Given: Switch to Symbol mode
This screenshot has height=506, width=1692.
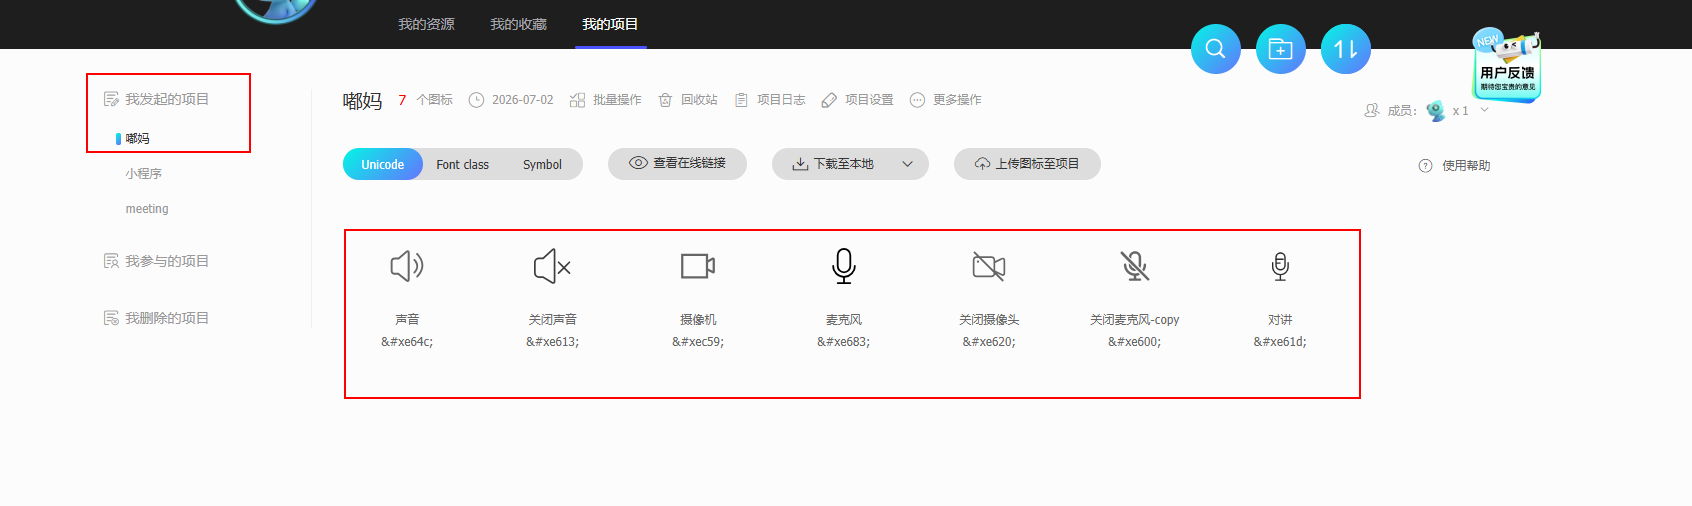Looking at the screenshot, I should coord(542,164).
